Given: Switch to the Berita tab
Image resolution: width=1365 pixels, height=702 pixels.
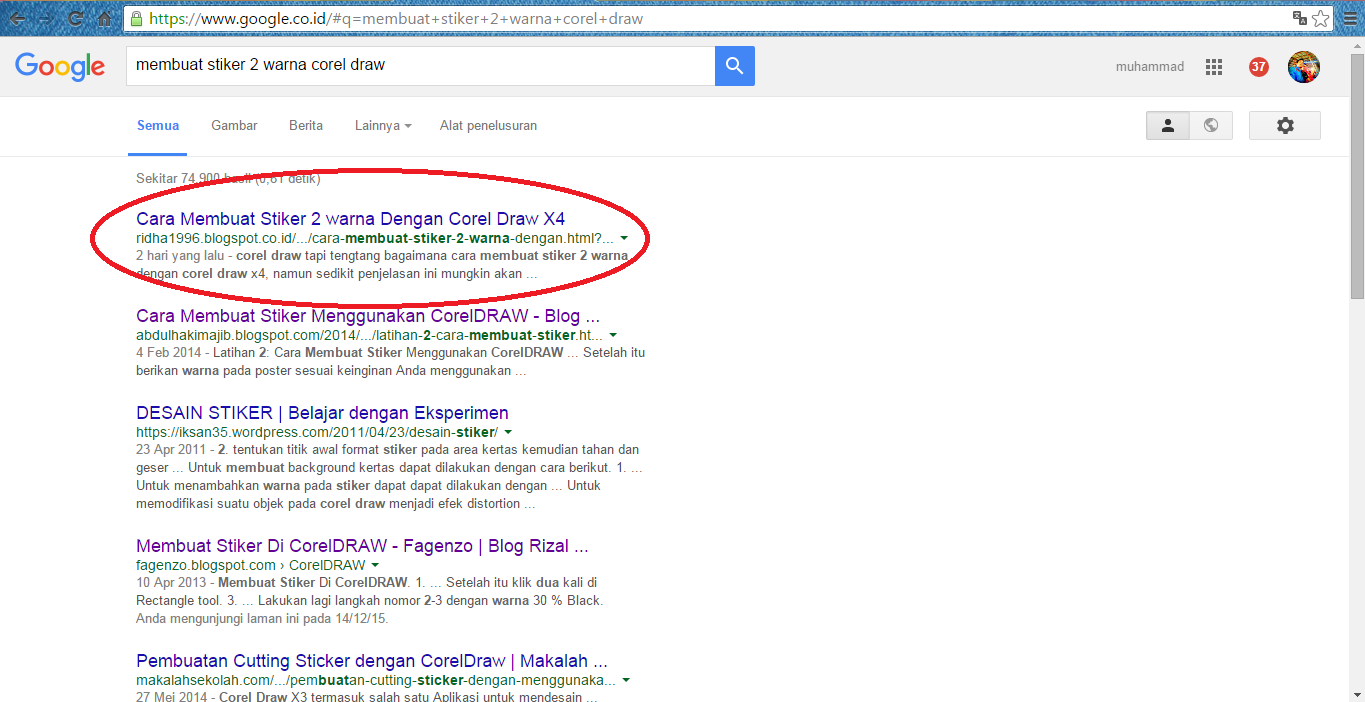Looking at the screenshot, I should coord(306,126).
